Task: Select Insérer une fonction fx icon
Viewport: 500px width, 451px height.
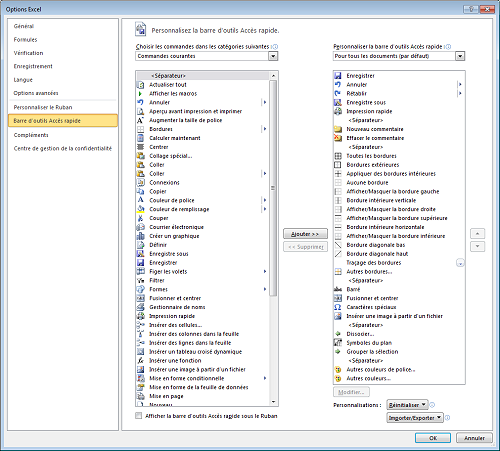Action: click(x=141, y=361)
